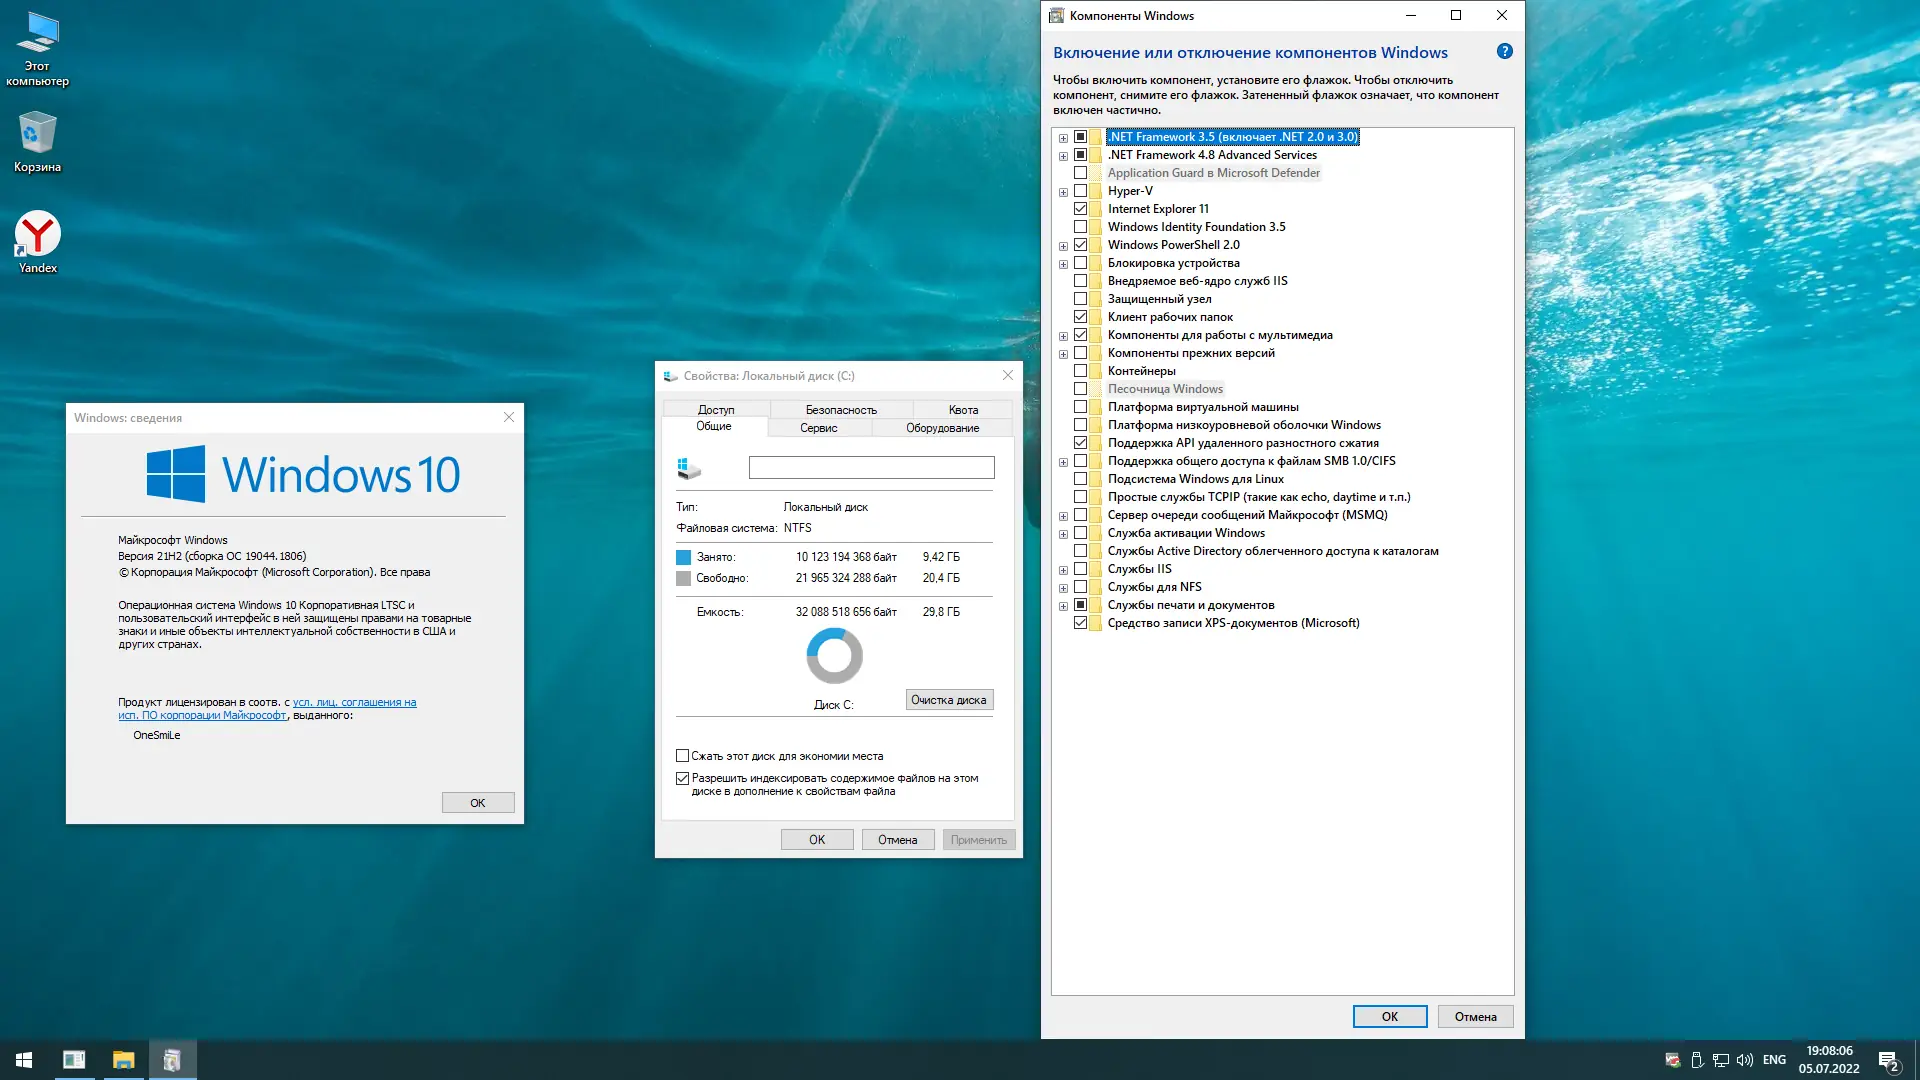Uncheck Internet Explorer 11 component
Viewport: 1920px width, 1080px height.
pos(1080,209)
